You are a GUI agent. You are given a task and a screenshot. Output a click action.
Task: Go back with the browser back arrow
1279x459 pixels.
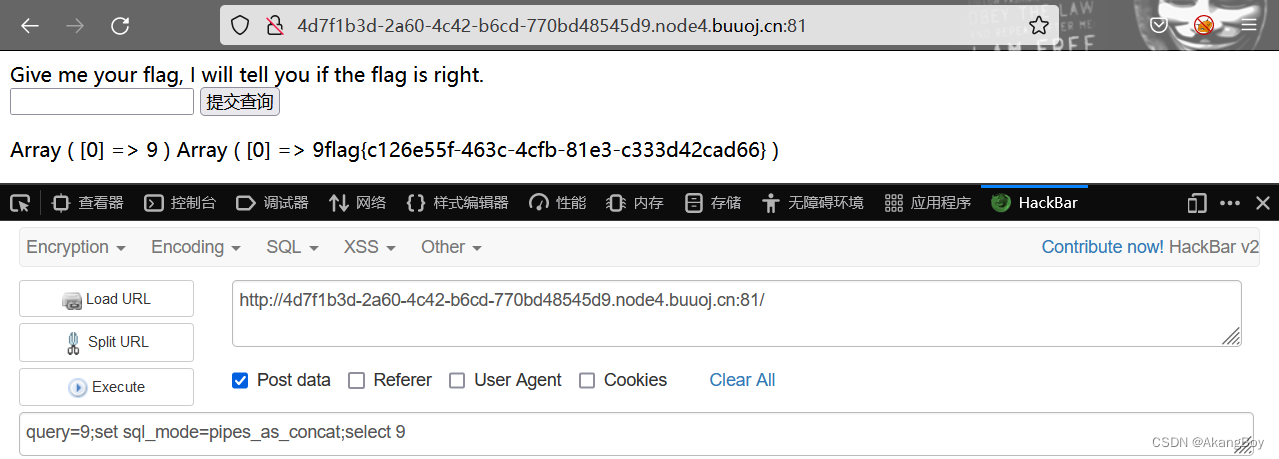30,26
